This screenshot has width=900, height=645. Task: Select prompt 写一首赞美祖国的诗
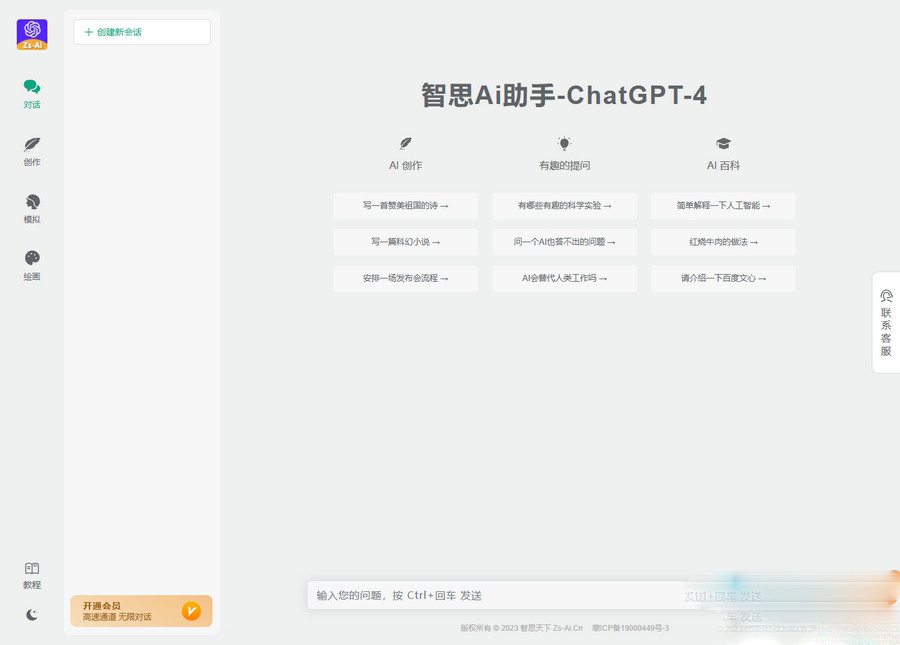(x=406, y=205)
